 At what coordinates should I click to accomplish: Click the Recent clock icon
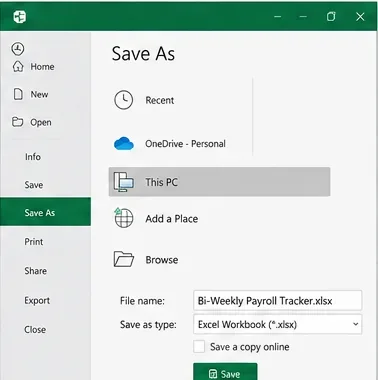[124, 100]
